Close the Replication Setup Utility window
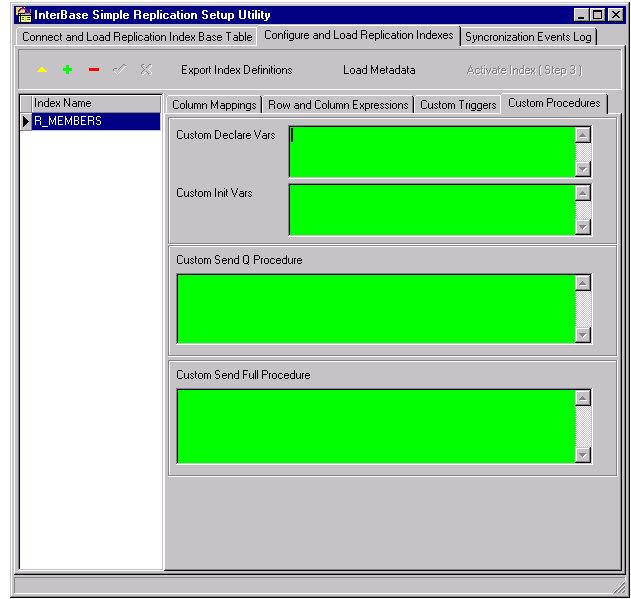Viewport: 631px width, 599px height. [x=616, y=15]
